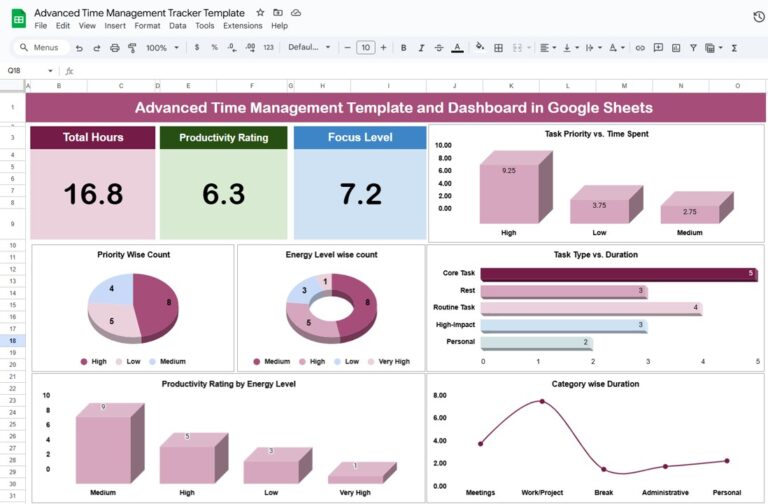The image size is (768, 504).
Task: Click the font size field showing 10
Action: coord(365,48)
